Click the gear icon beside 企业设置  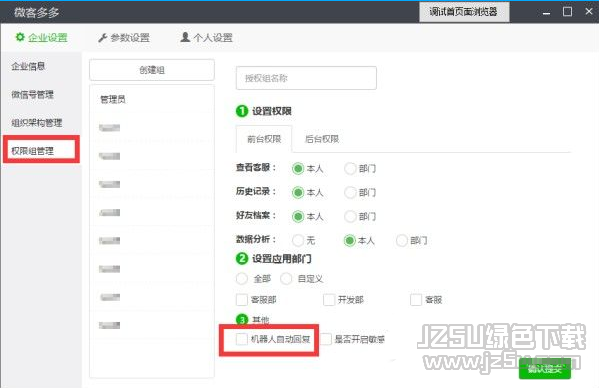[x=20, y=37]
